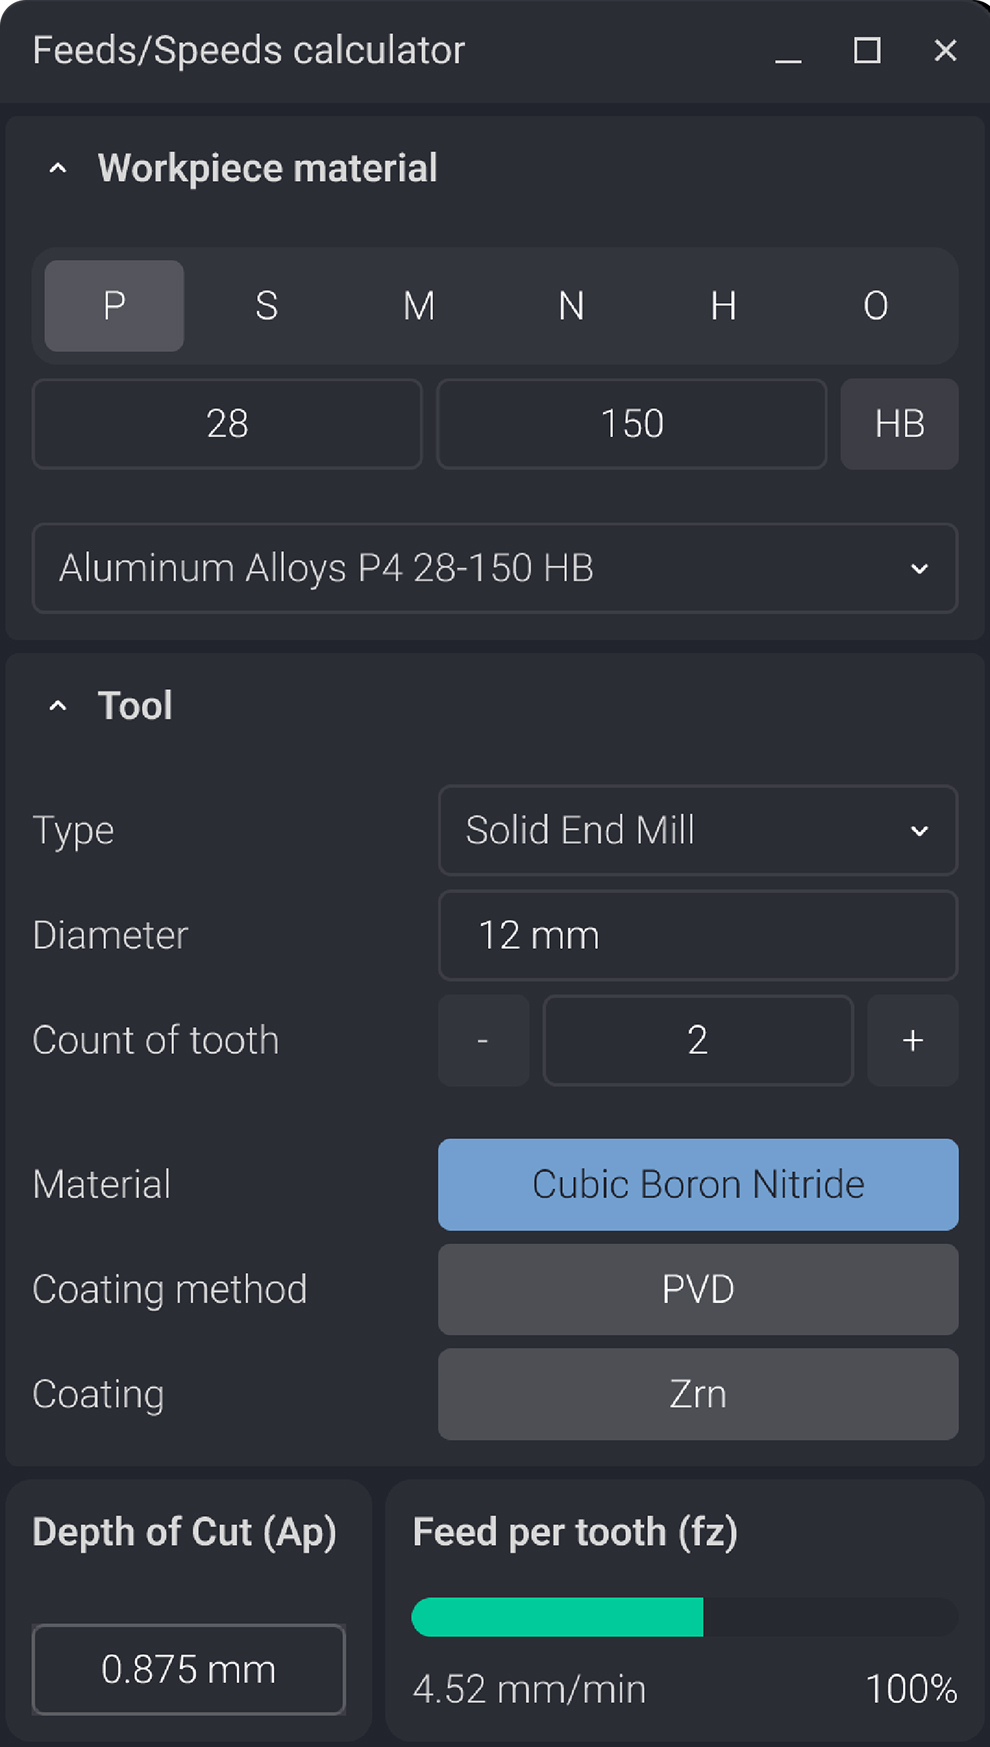Open the Solid End Mill type dropdown
The image size is (990, 1747).
pos(697,830)
